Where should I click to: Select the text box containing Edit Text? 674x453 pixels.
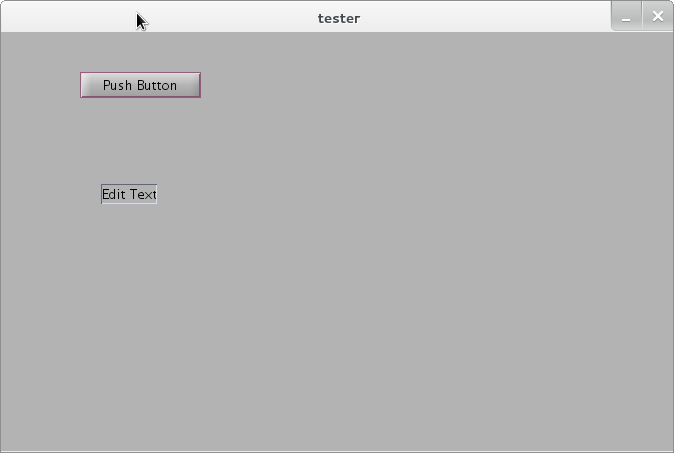coord(129,194)
